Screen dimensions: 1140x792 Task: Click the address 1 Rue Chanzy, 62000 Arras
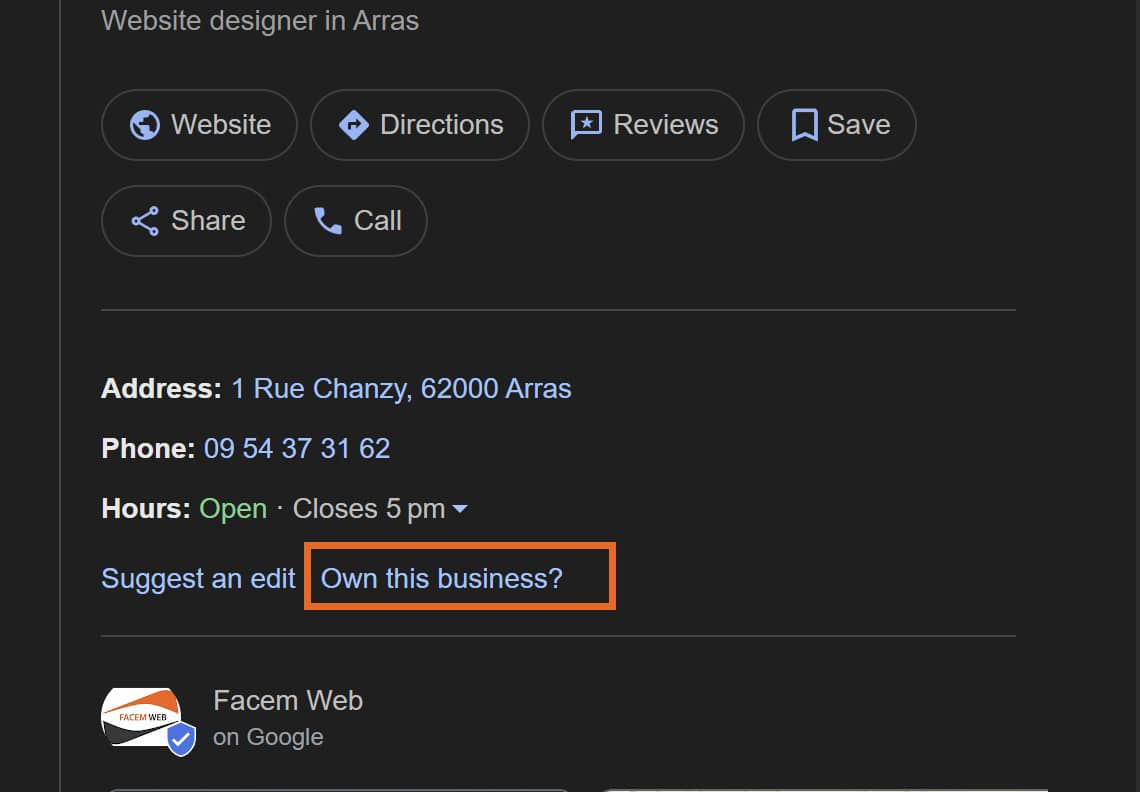[x=400, y=389]
